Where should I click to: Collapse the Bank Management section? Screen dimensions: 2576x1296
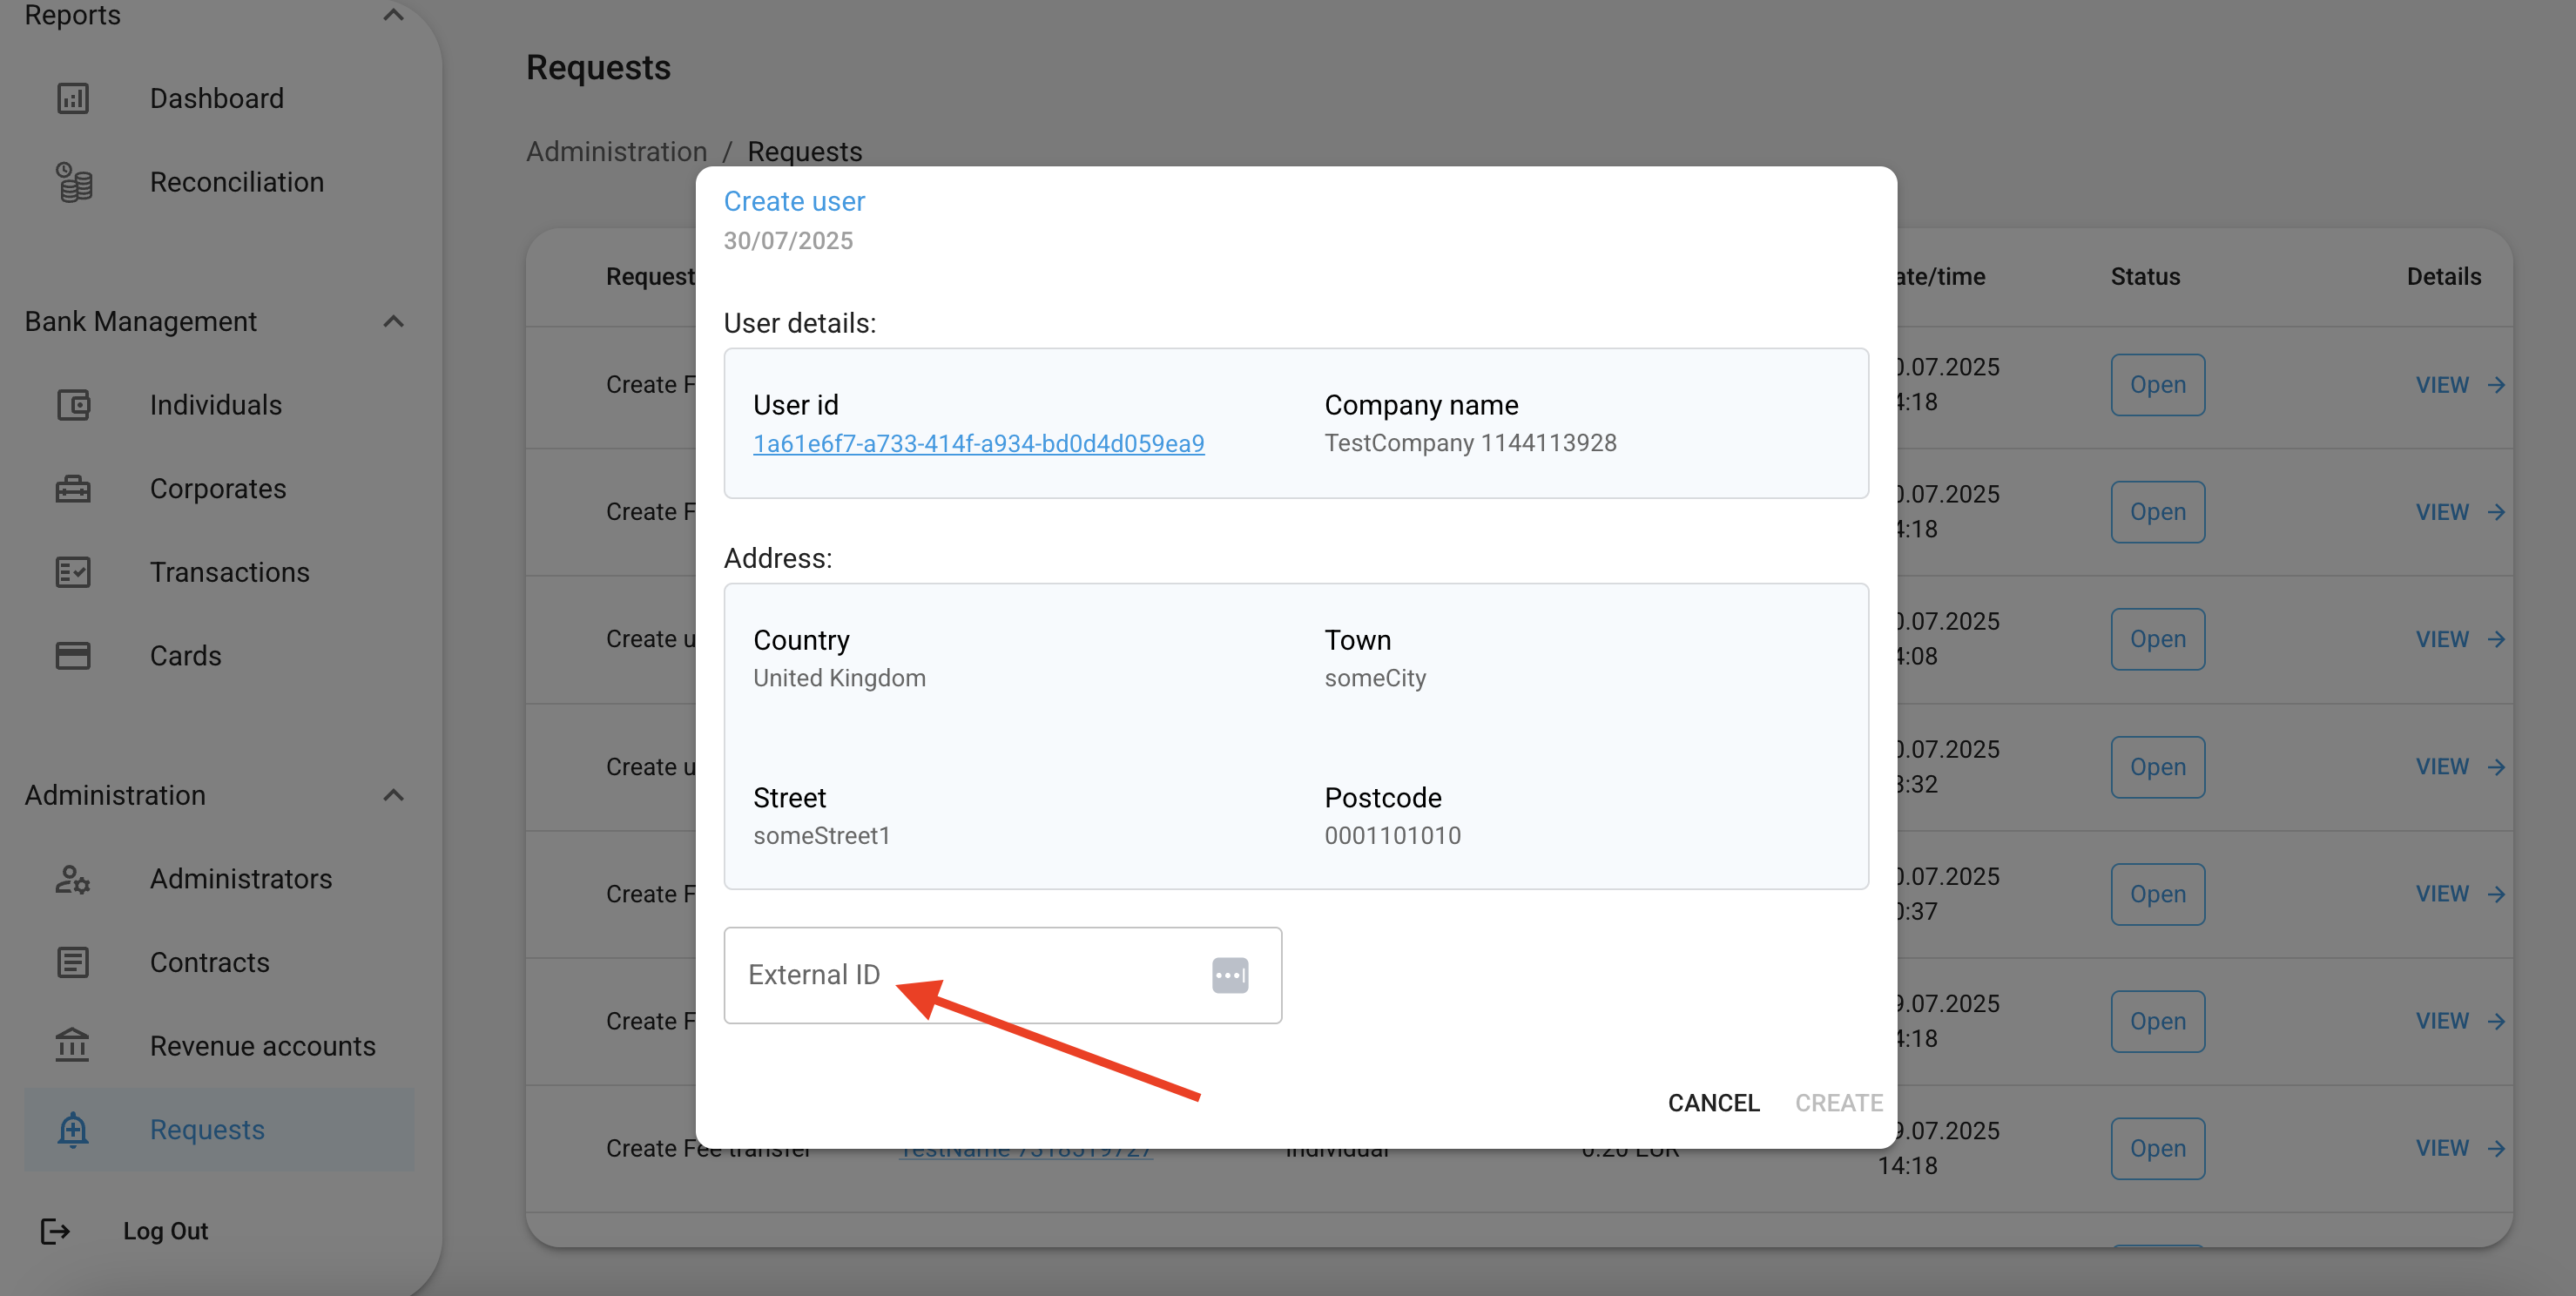392,321
